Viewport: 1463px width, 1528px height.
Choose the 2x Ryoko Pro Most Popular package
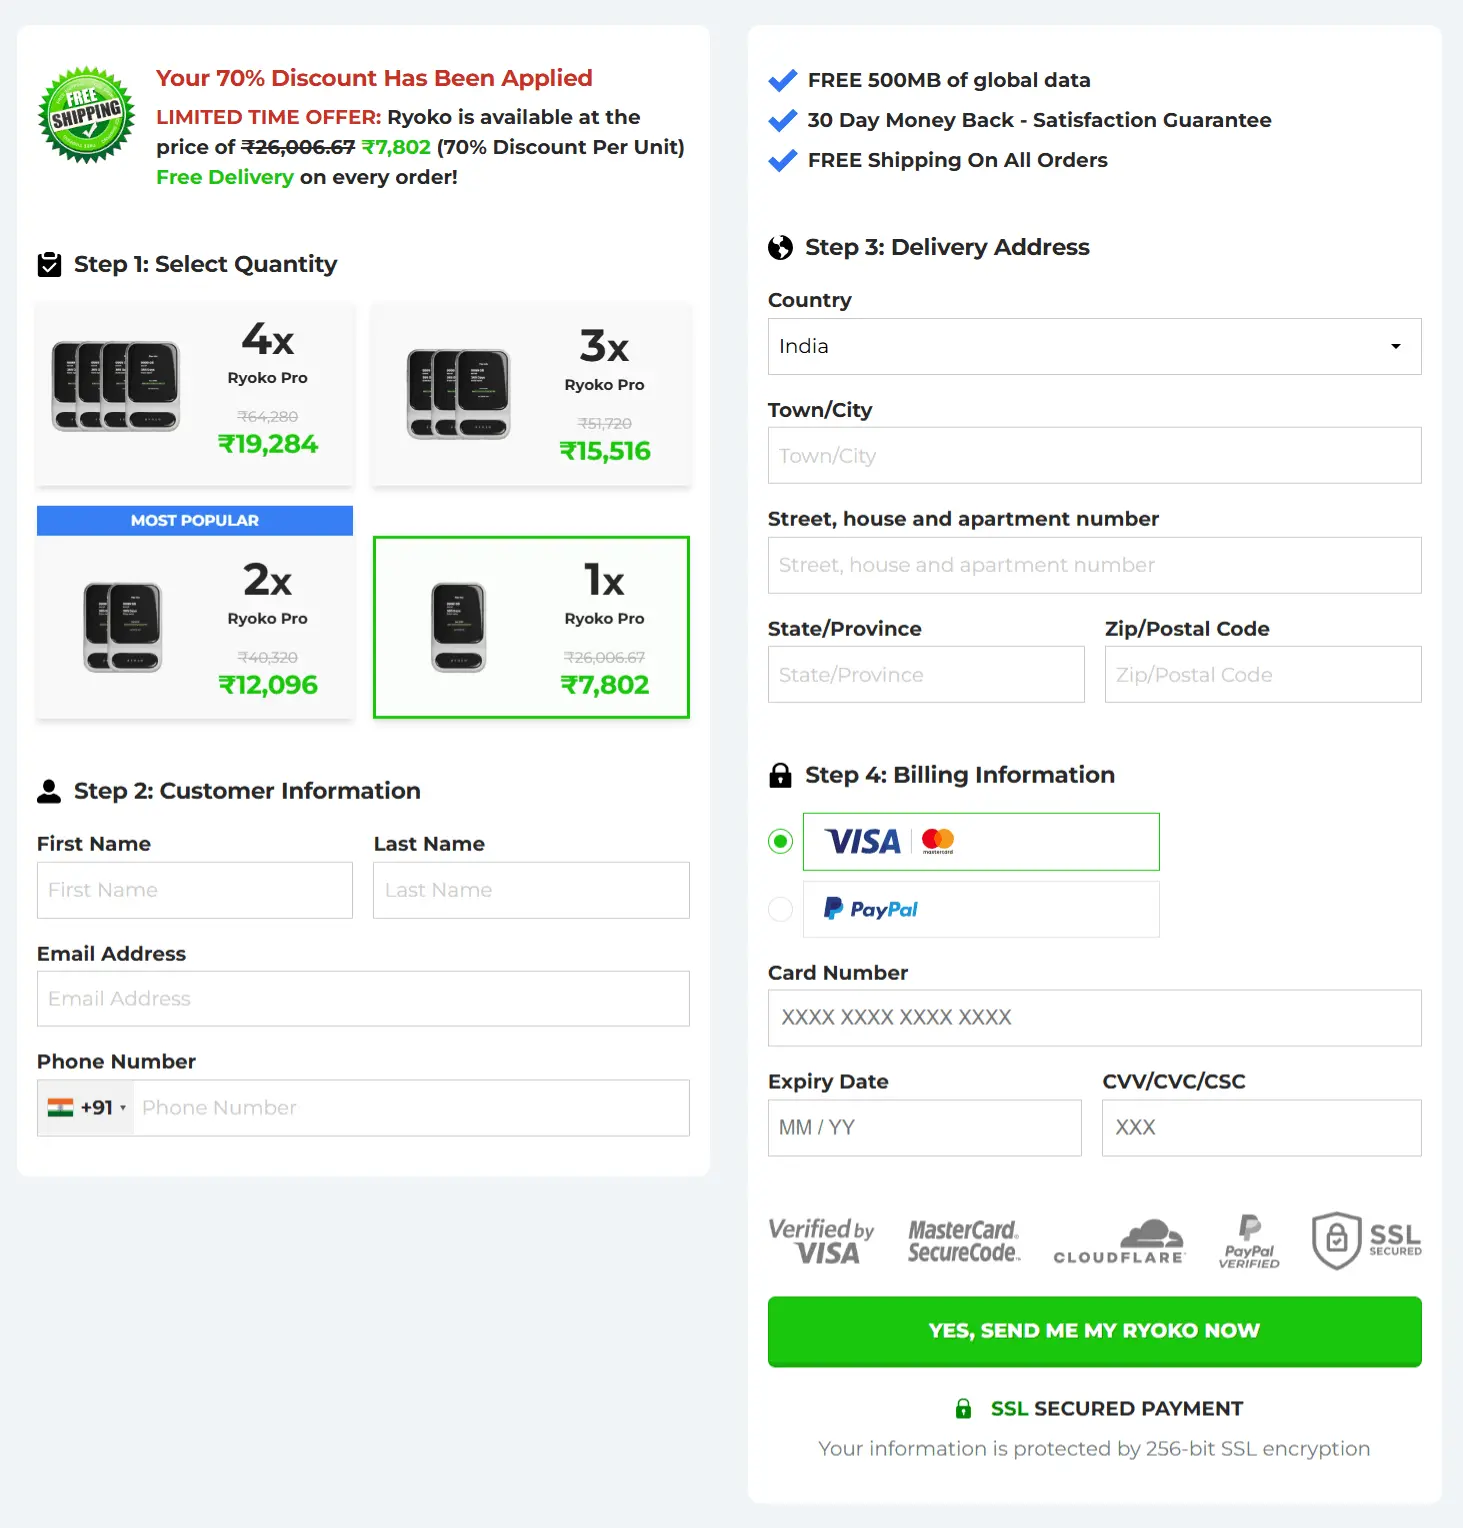(195, 612)
